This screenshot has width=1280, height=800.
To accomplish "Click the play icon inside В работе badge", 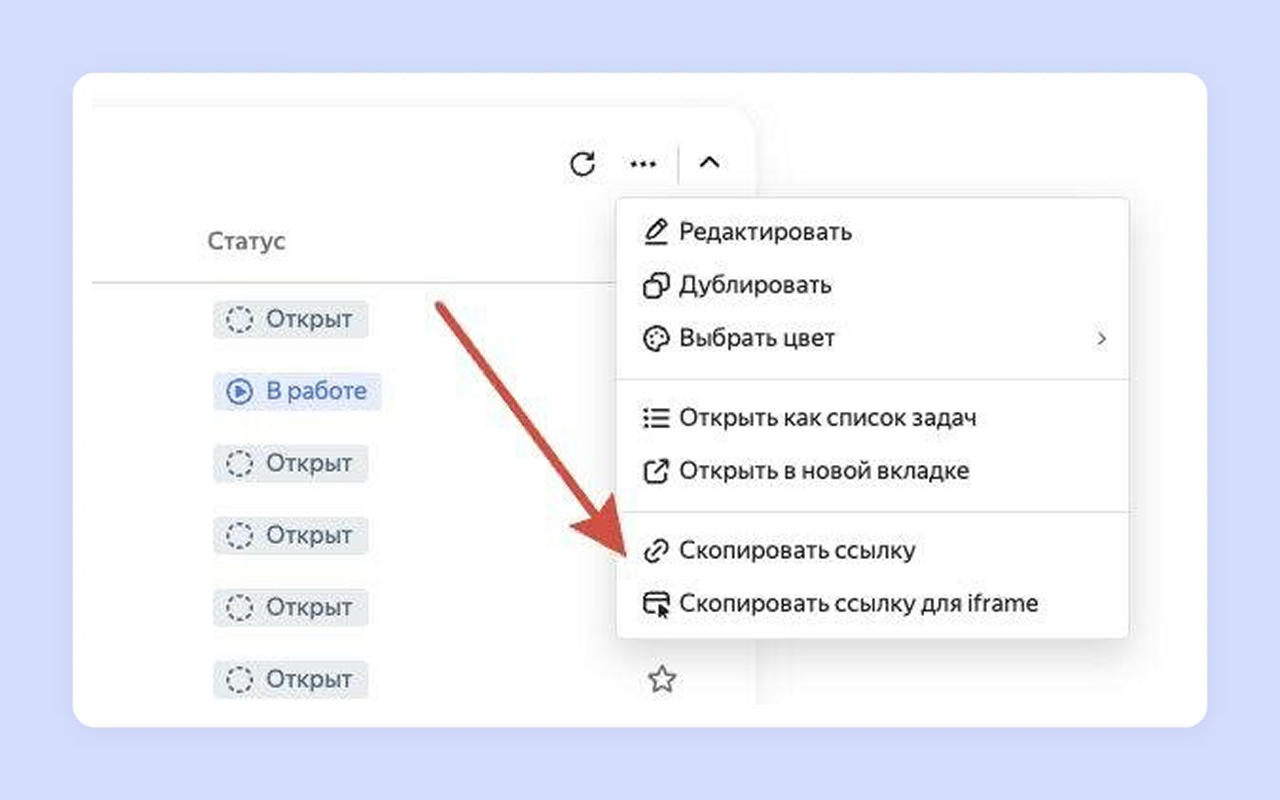I will point(240,392).
